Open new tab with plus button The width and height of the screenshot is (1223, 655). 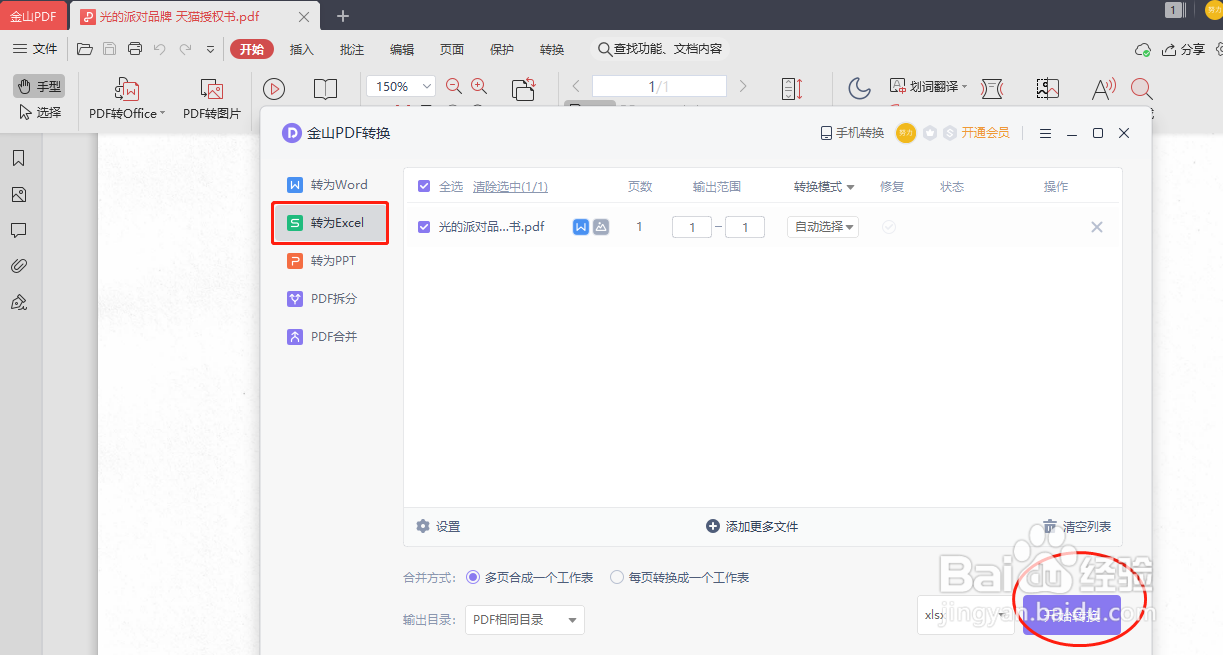pyautogui.click(x=343, y=16)
